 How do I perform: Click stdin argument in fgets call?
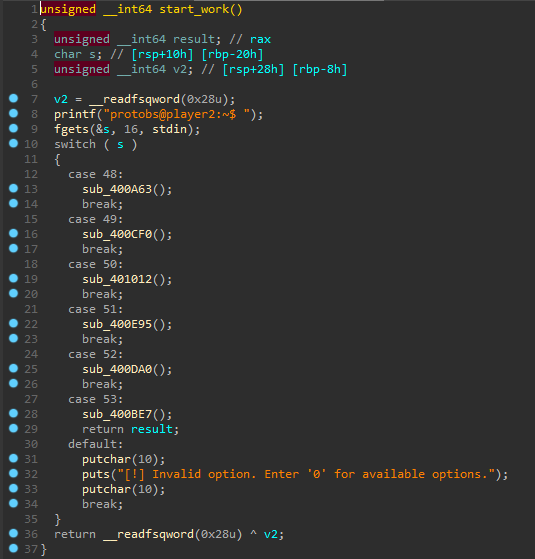point(169,129)
